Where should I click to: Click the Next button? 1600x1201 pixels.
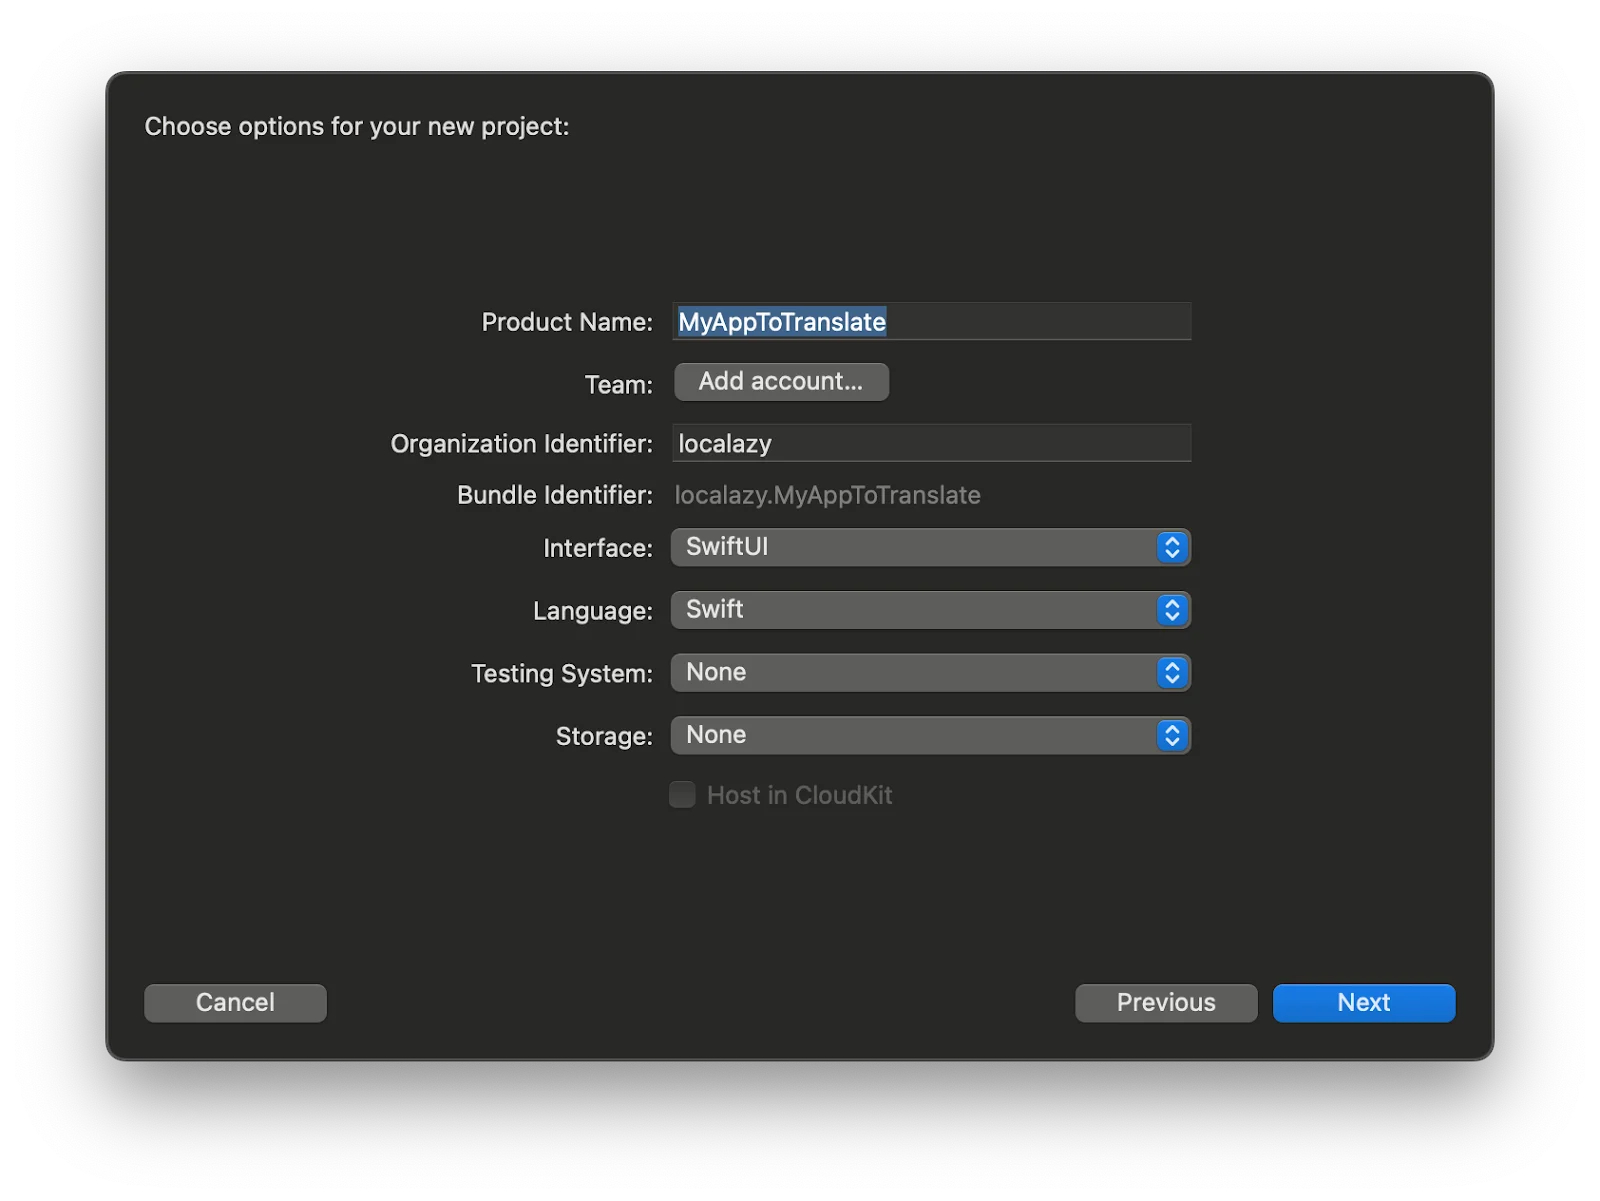pos(1363,1003)
